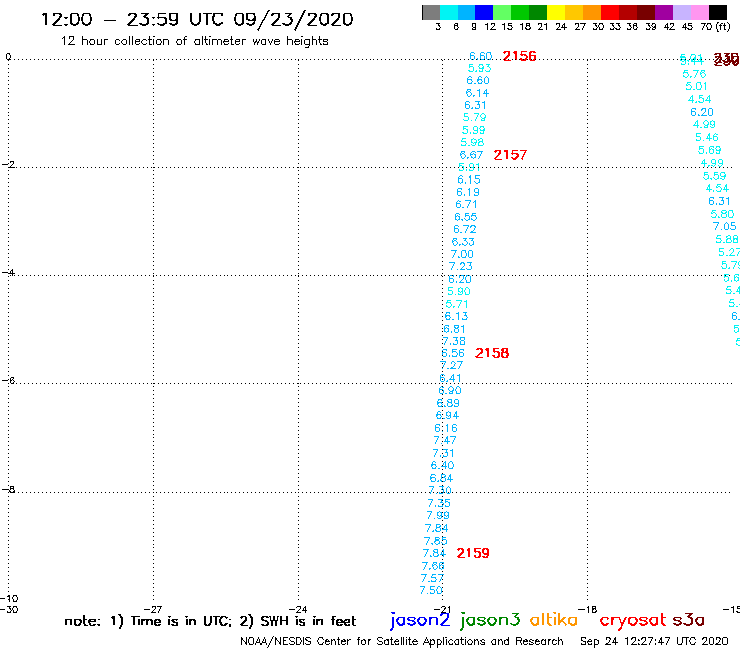Click the longitude axis label -27
The width and height of the screenshot is (740, 650).
pyautogui.click(x=153, y=610)
